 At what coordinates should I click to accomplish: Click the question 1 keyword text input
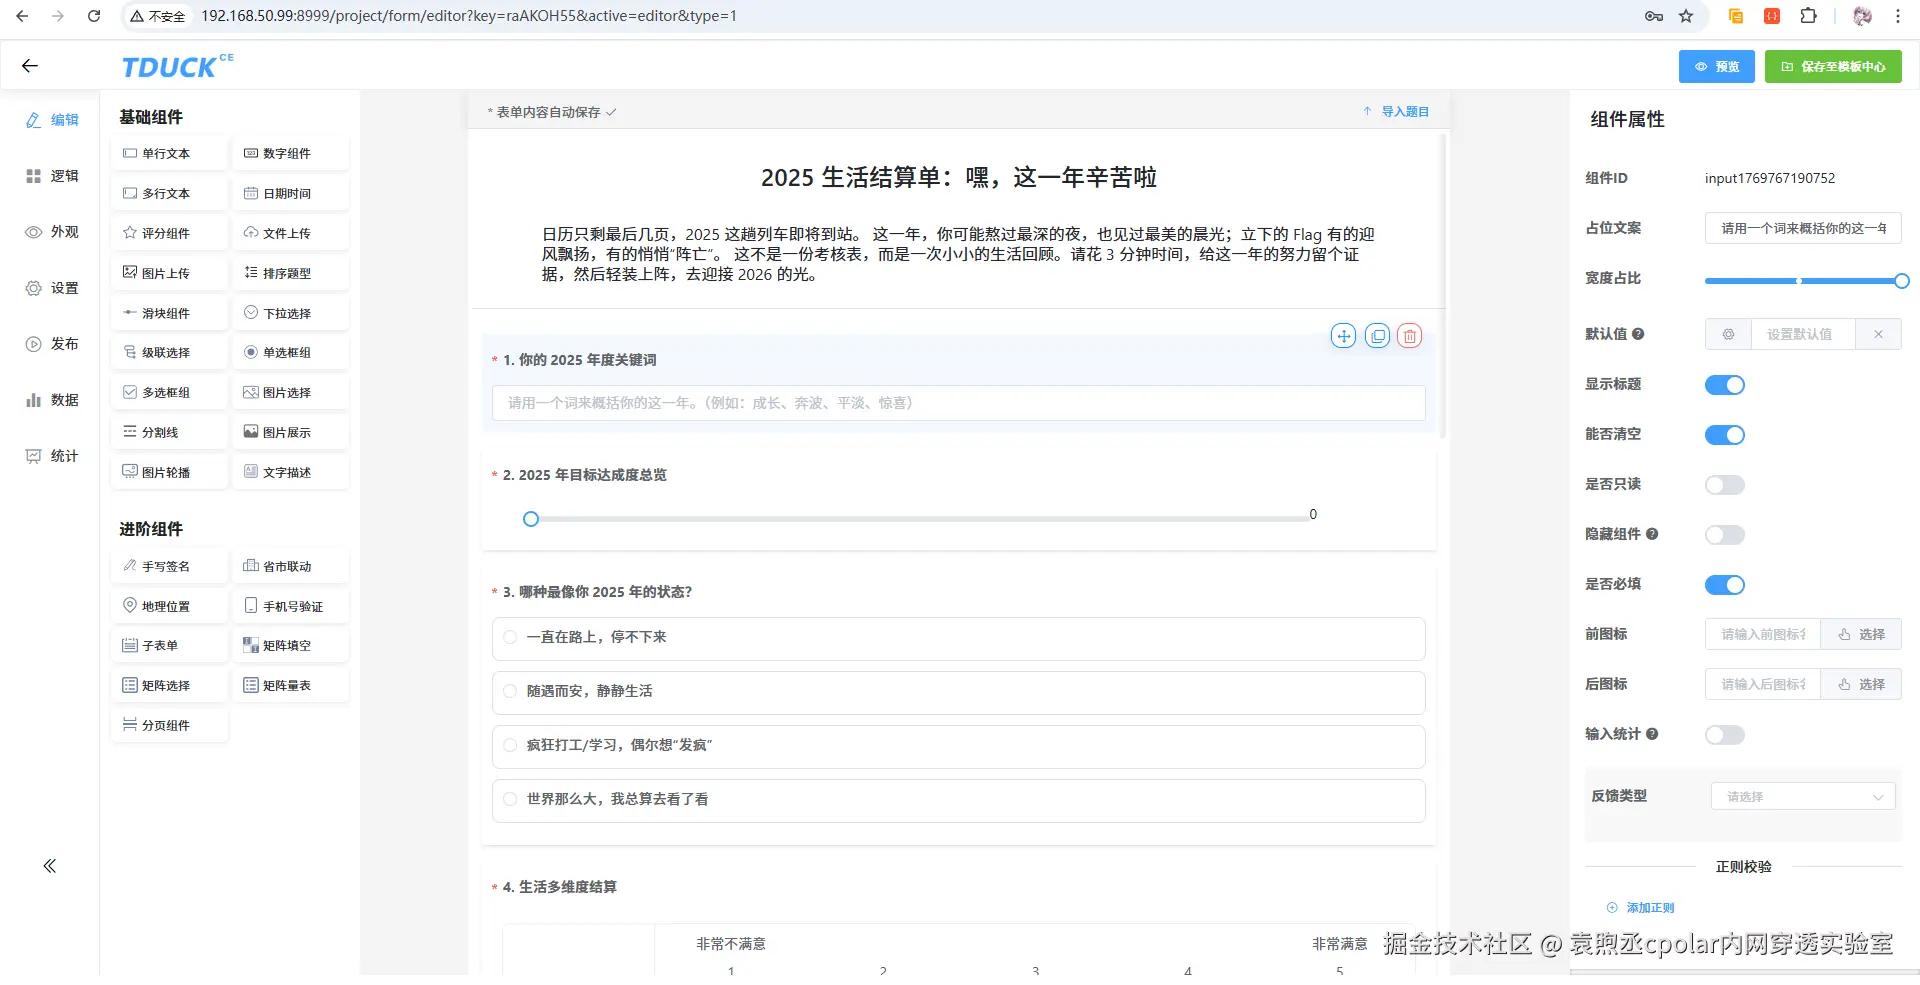click(958, 403)
